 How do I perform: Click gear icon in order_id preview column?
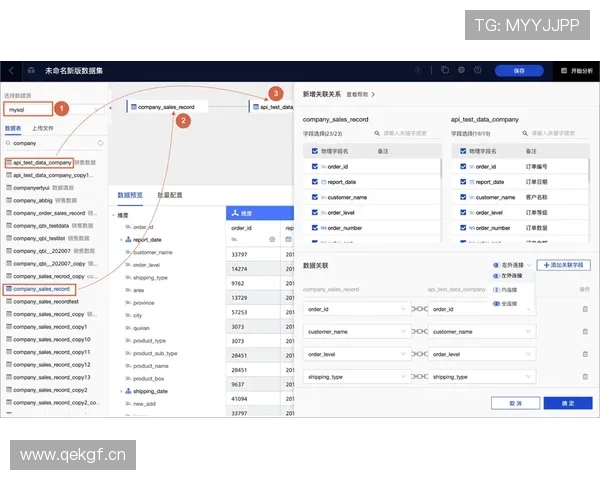tap(271, 240)
